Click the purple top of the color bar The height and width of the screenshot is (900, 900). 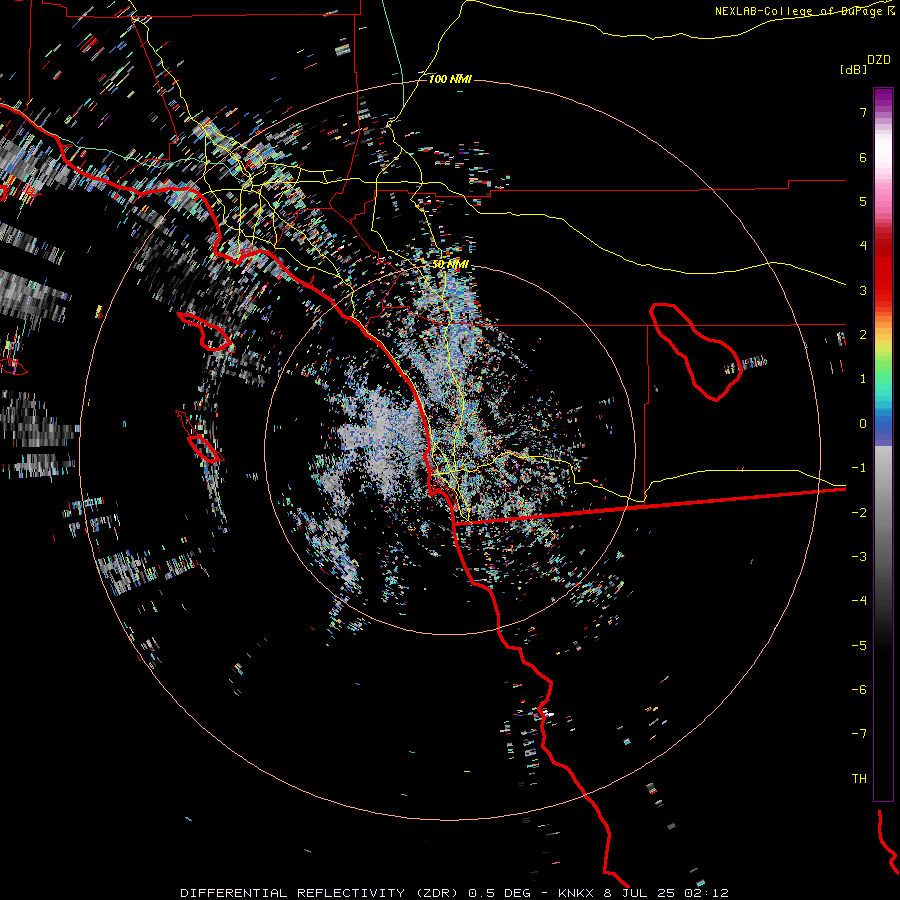coord(883,98)
